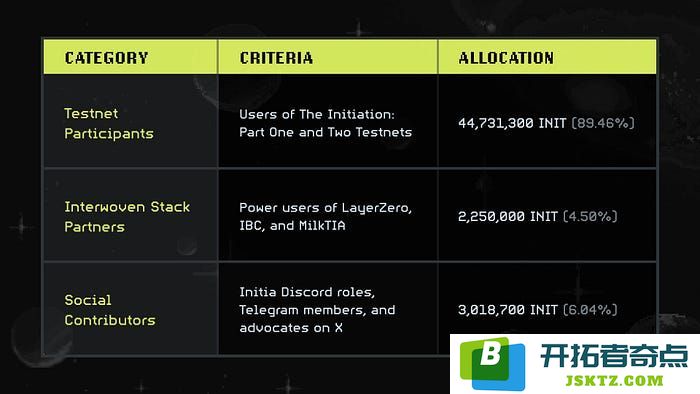This screenshot has height=394, width=700.
Task: Select the LayerZero, IBC, MilkTIA criteria text
Action: coord(325,216)
